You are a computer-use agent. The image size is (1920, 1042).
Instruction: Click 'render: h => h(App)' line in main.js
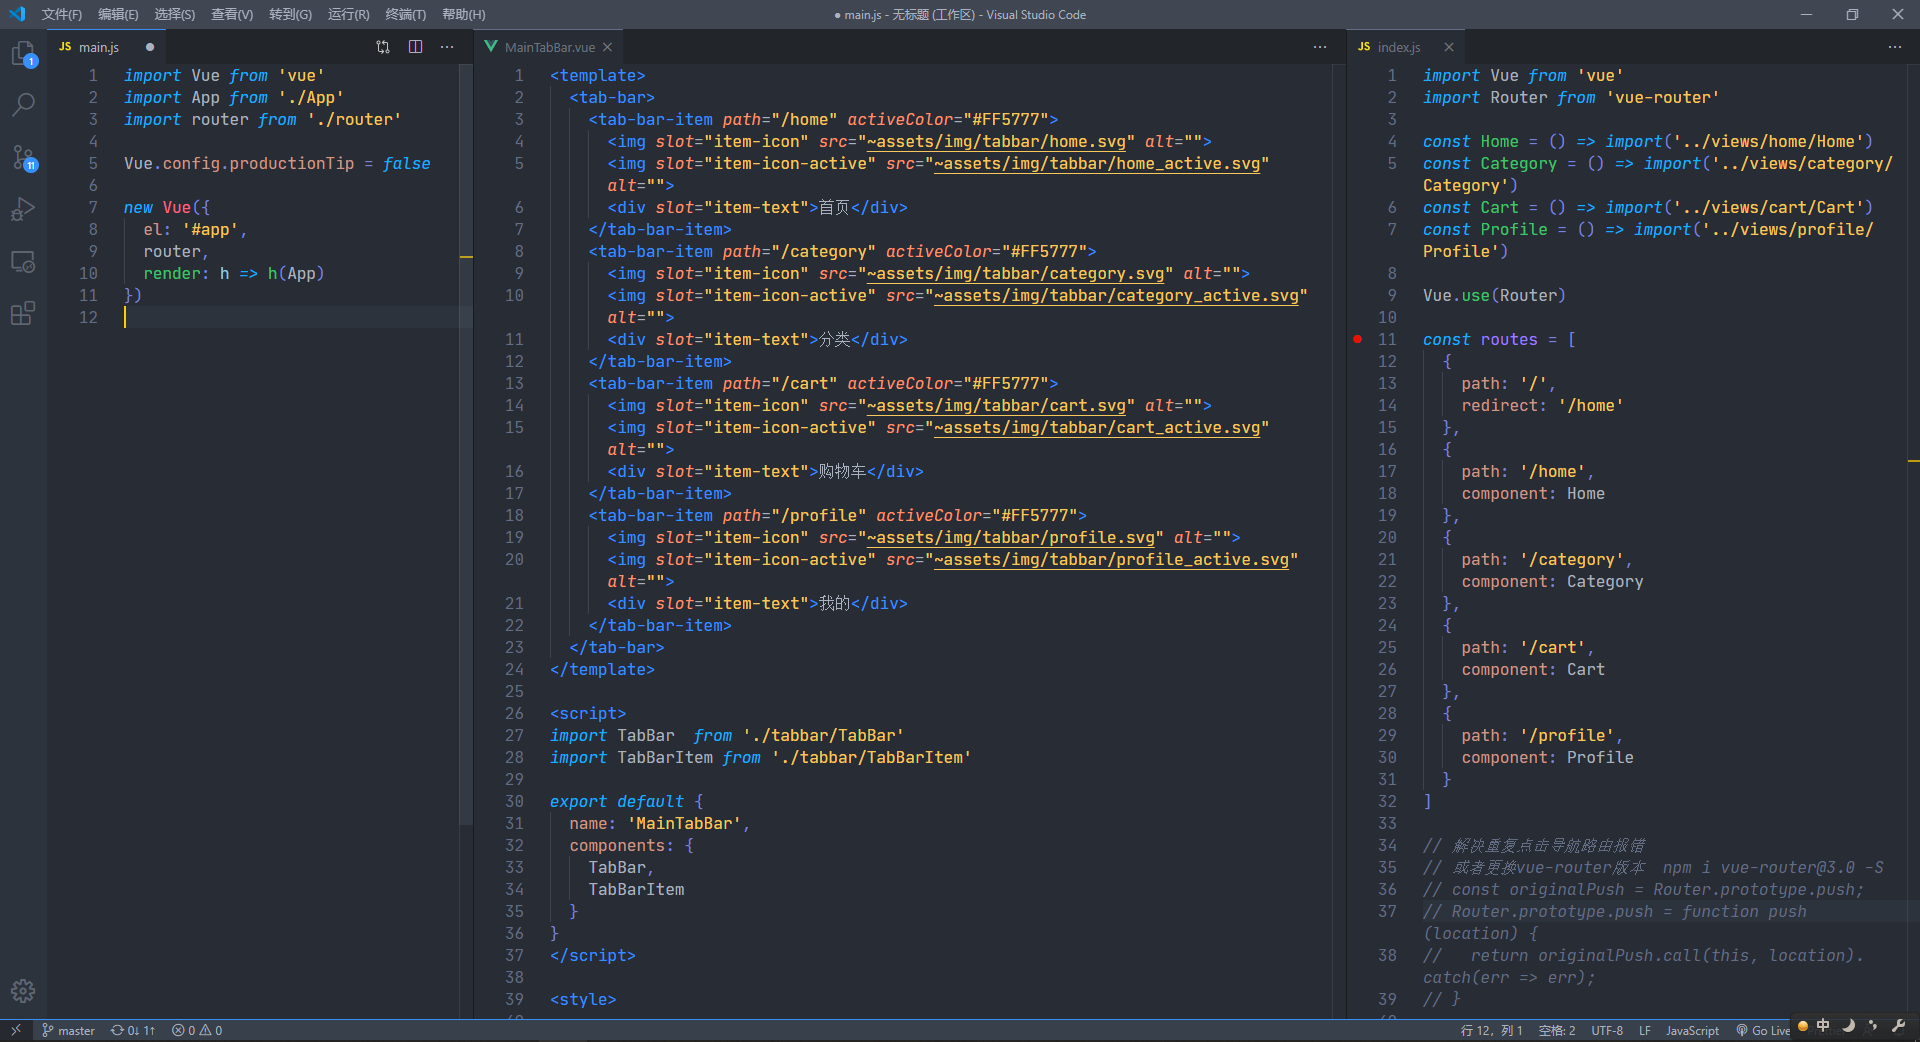click(234, 274)
